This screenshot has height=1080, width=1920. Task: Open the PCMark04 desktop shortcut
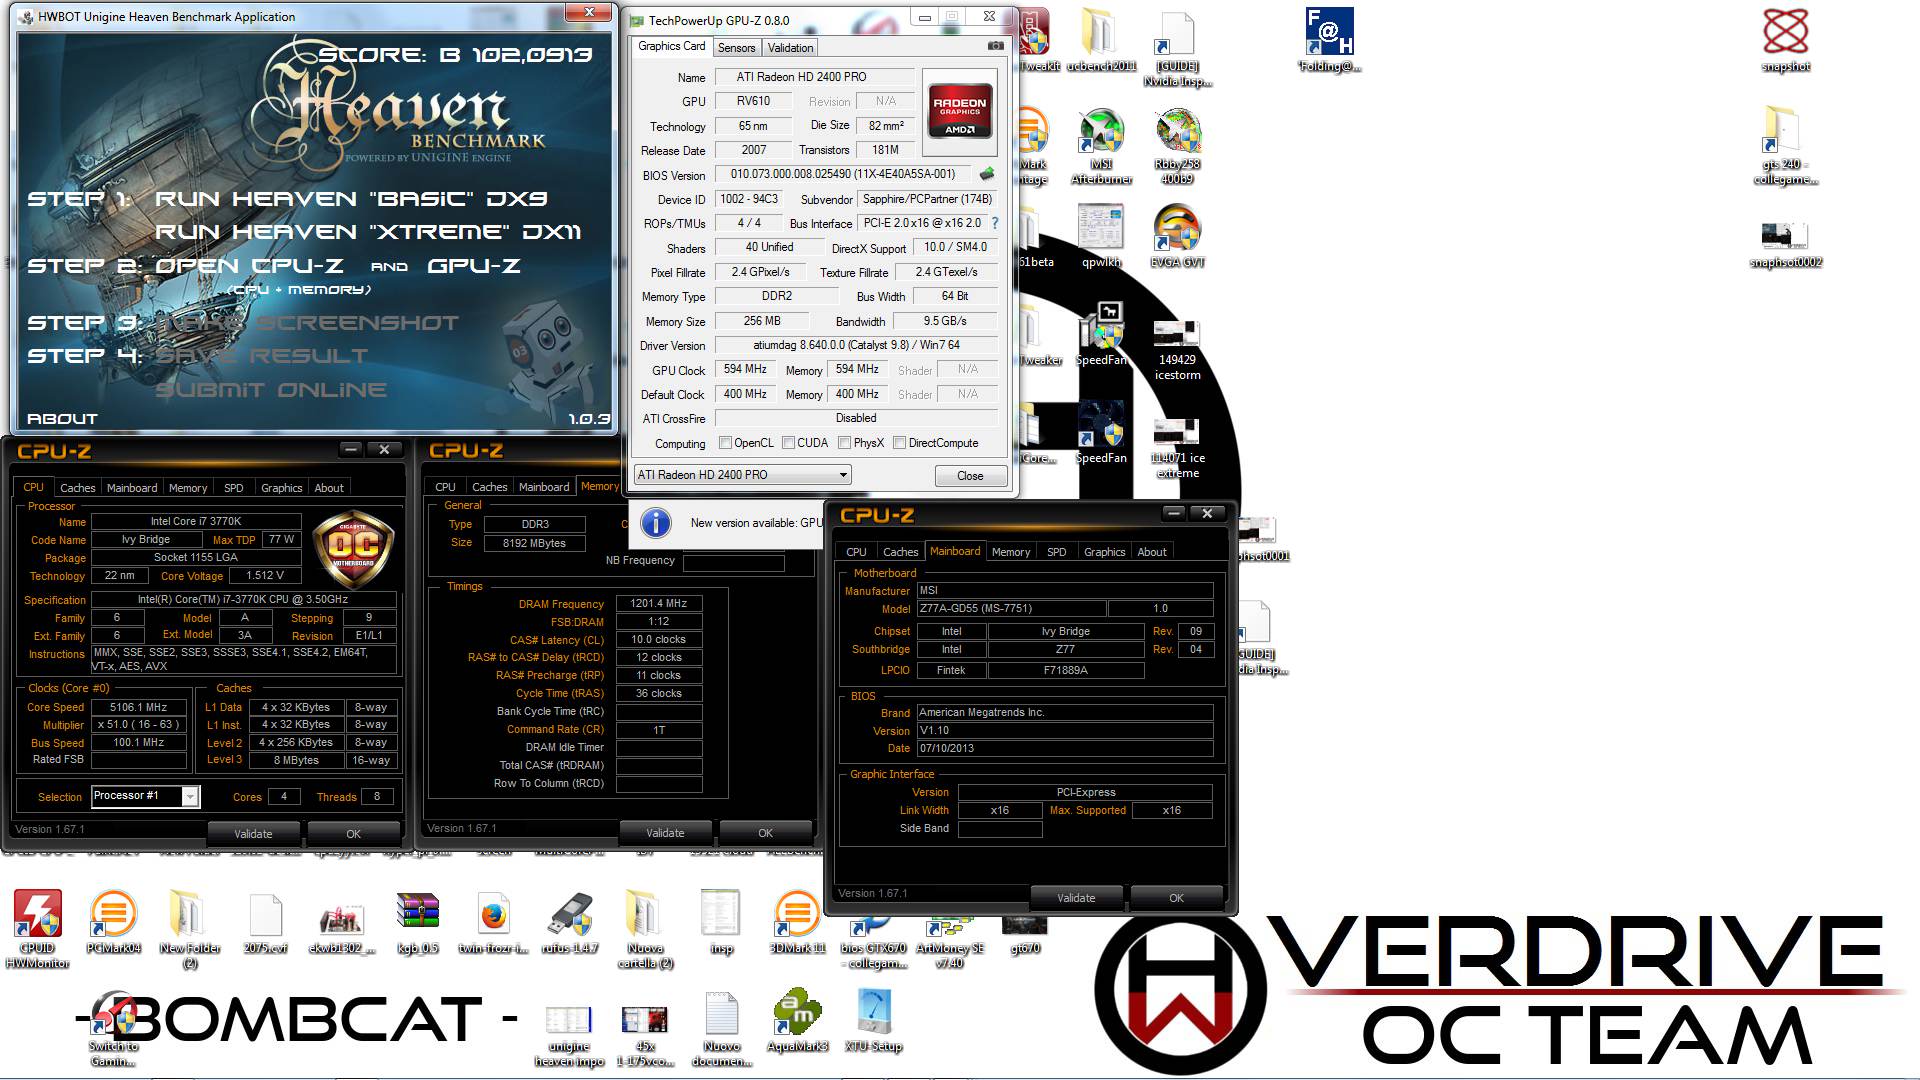coord(113,922)
